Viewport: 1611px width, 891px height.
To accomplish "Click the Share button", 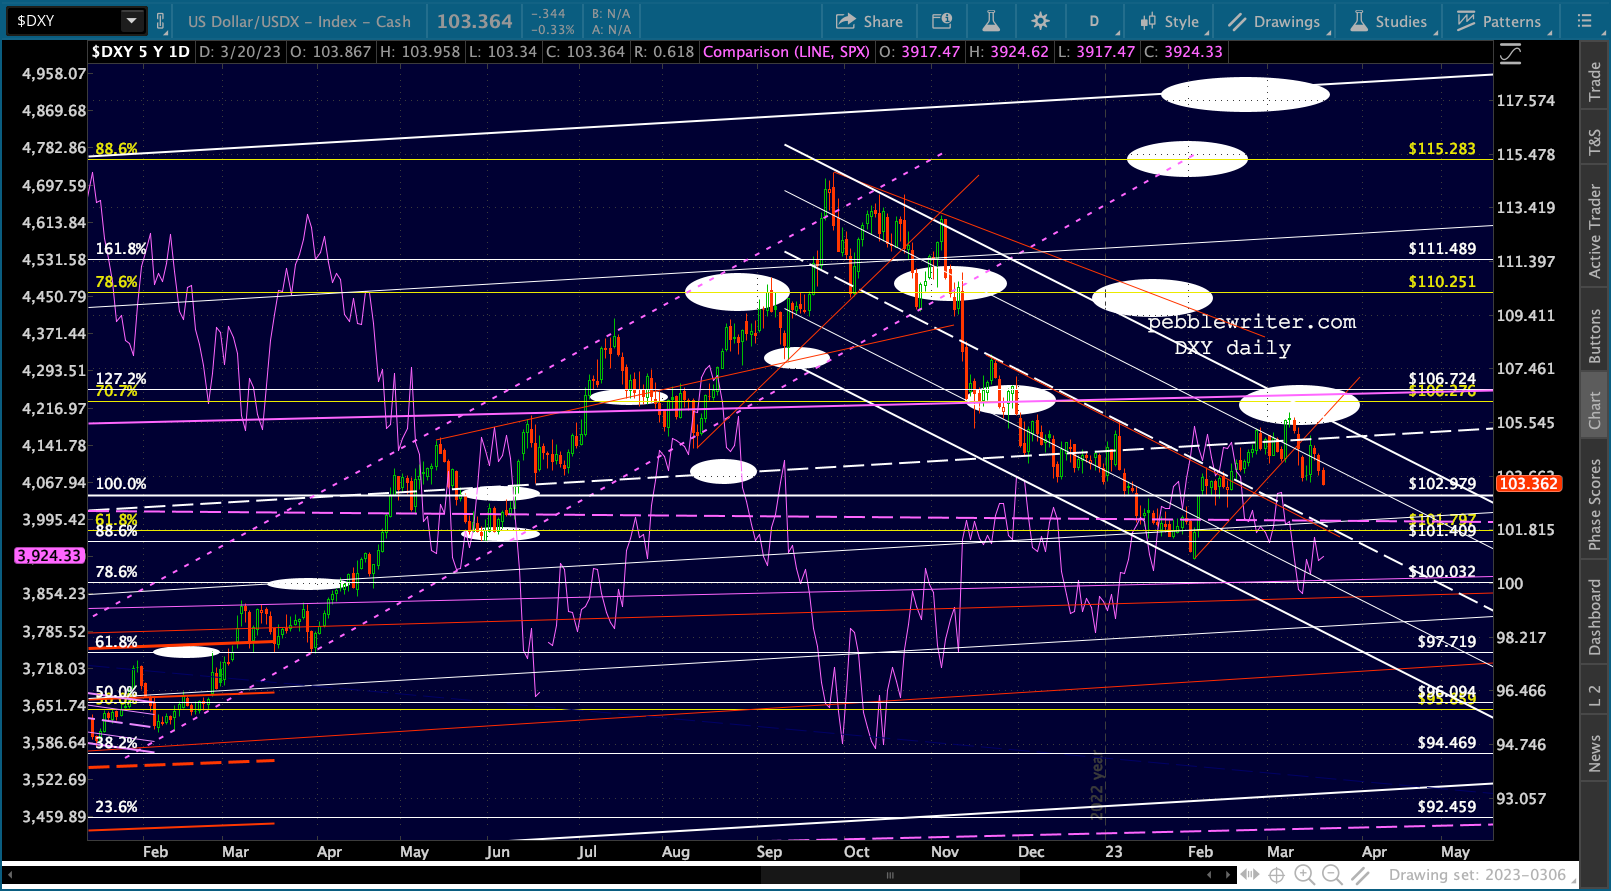I will tap(869, 21).
